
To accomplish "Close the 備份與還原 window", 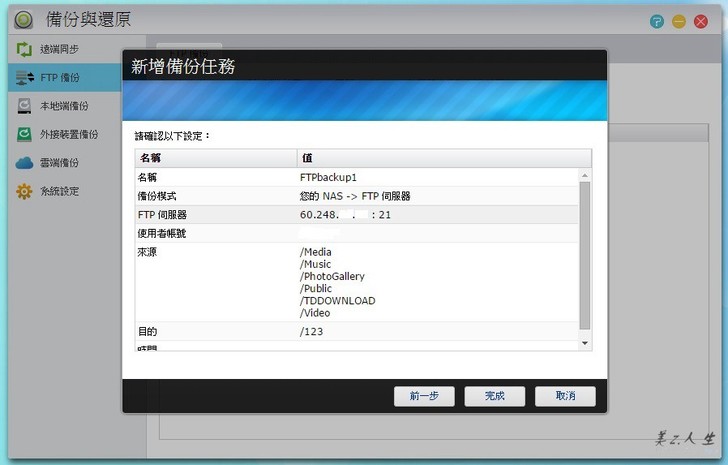I will tap(701, 21).
